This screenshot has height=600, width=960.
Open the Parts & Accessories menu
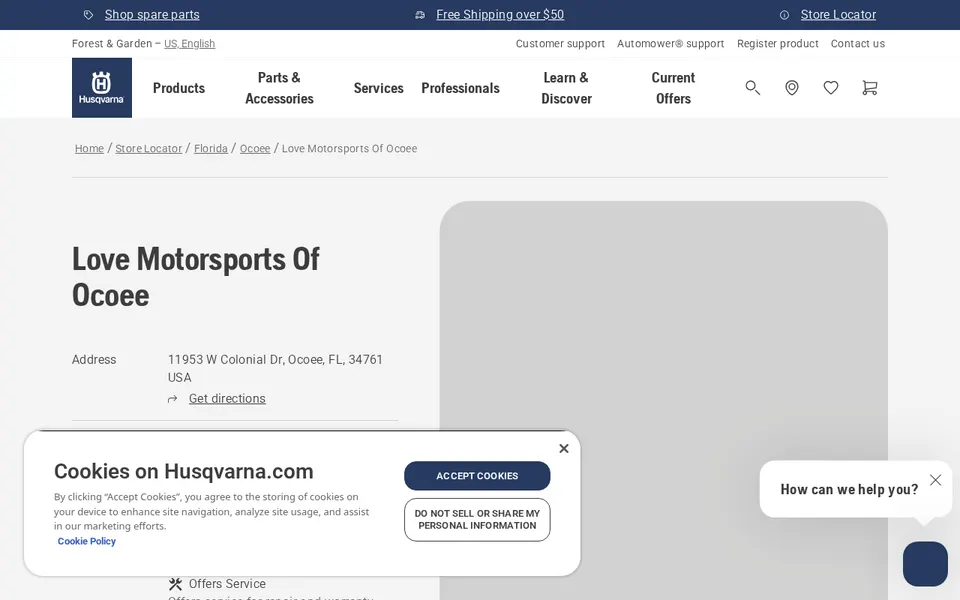click(x=279, y=88)
